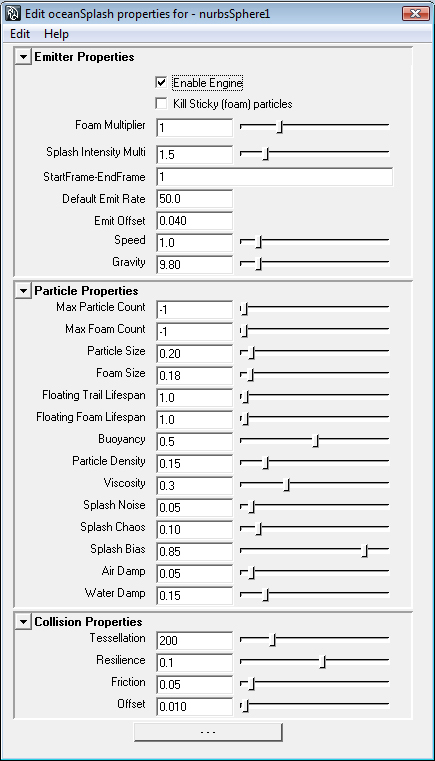Collapse the Particle Properties section
435x761 pixels.
(x=23, y=291)
